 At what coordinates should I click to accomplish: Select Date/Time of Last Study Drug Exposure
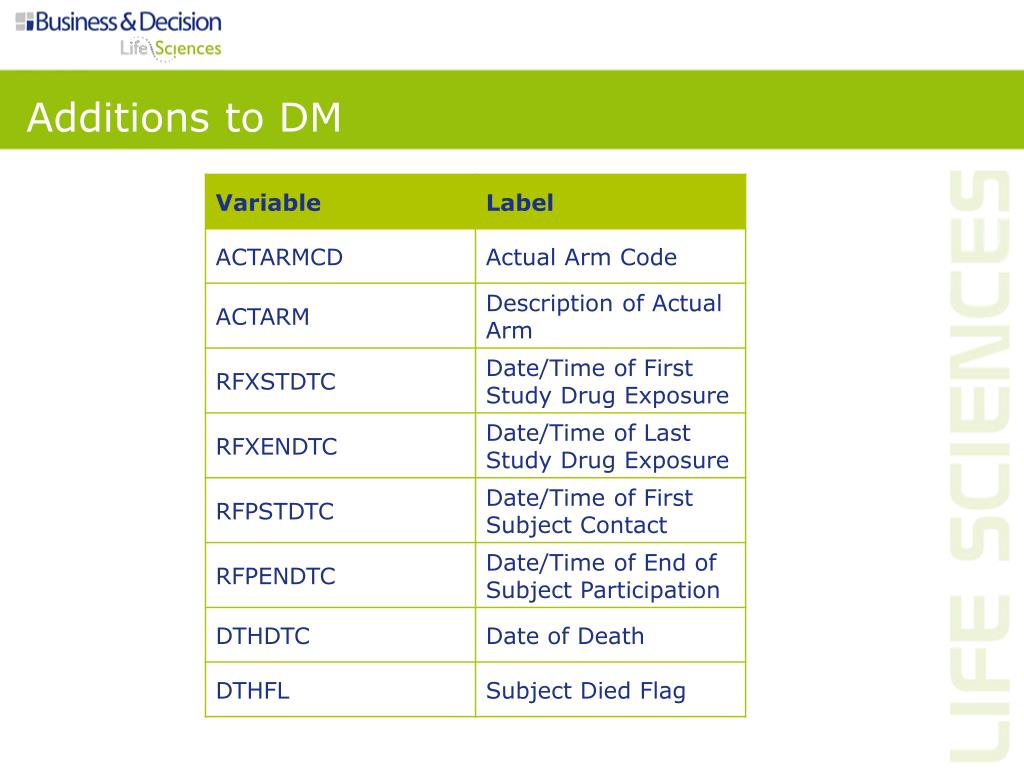607,447
